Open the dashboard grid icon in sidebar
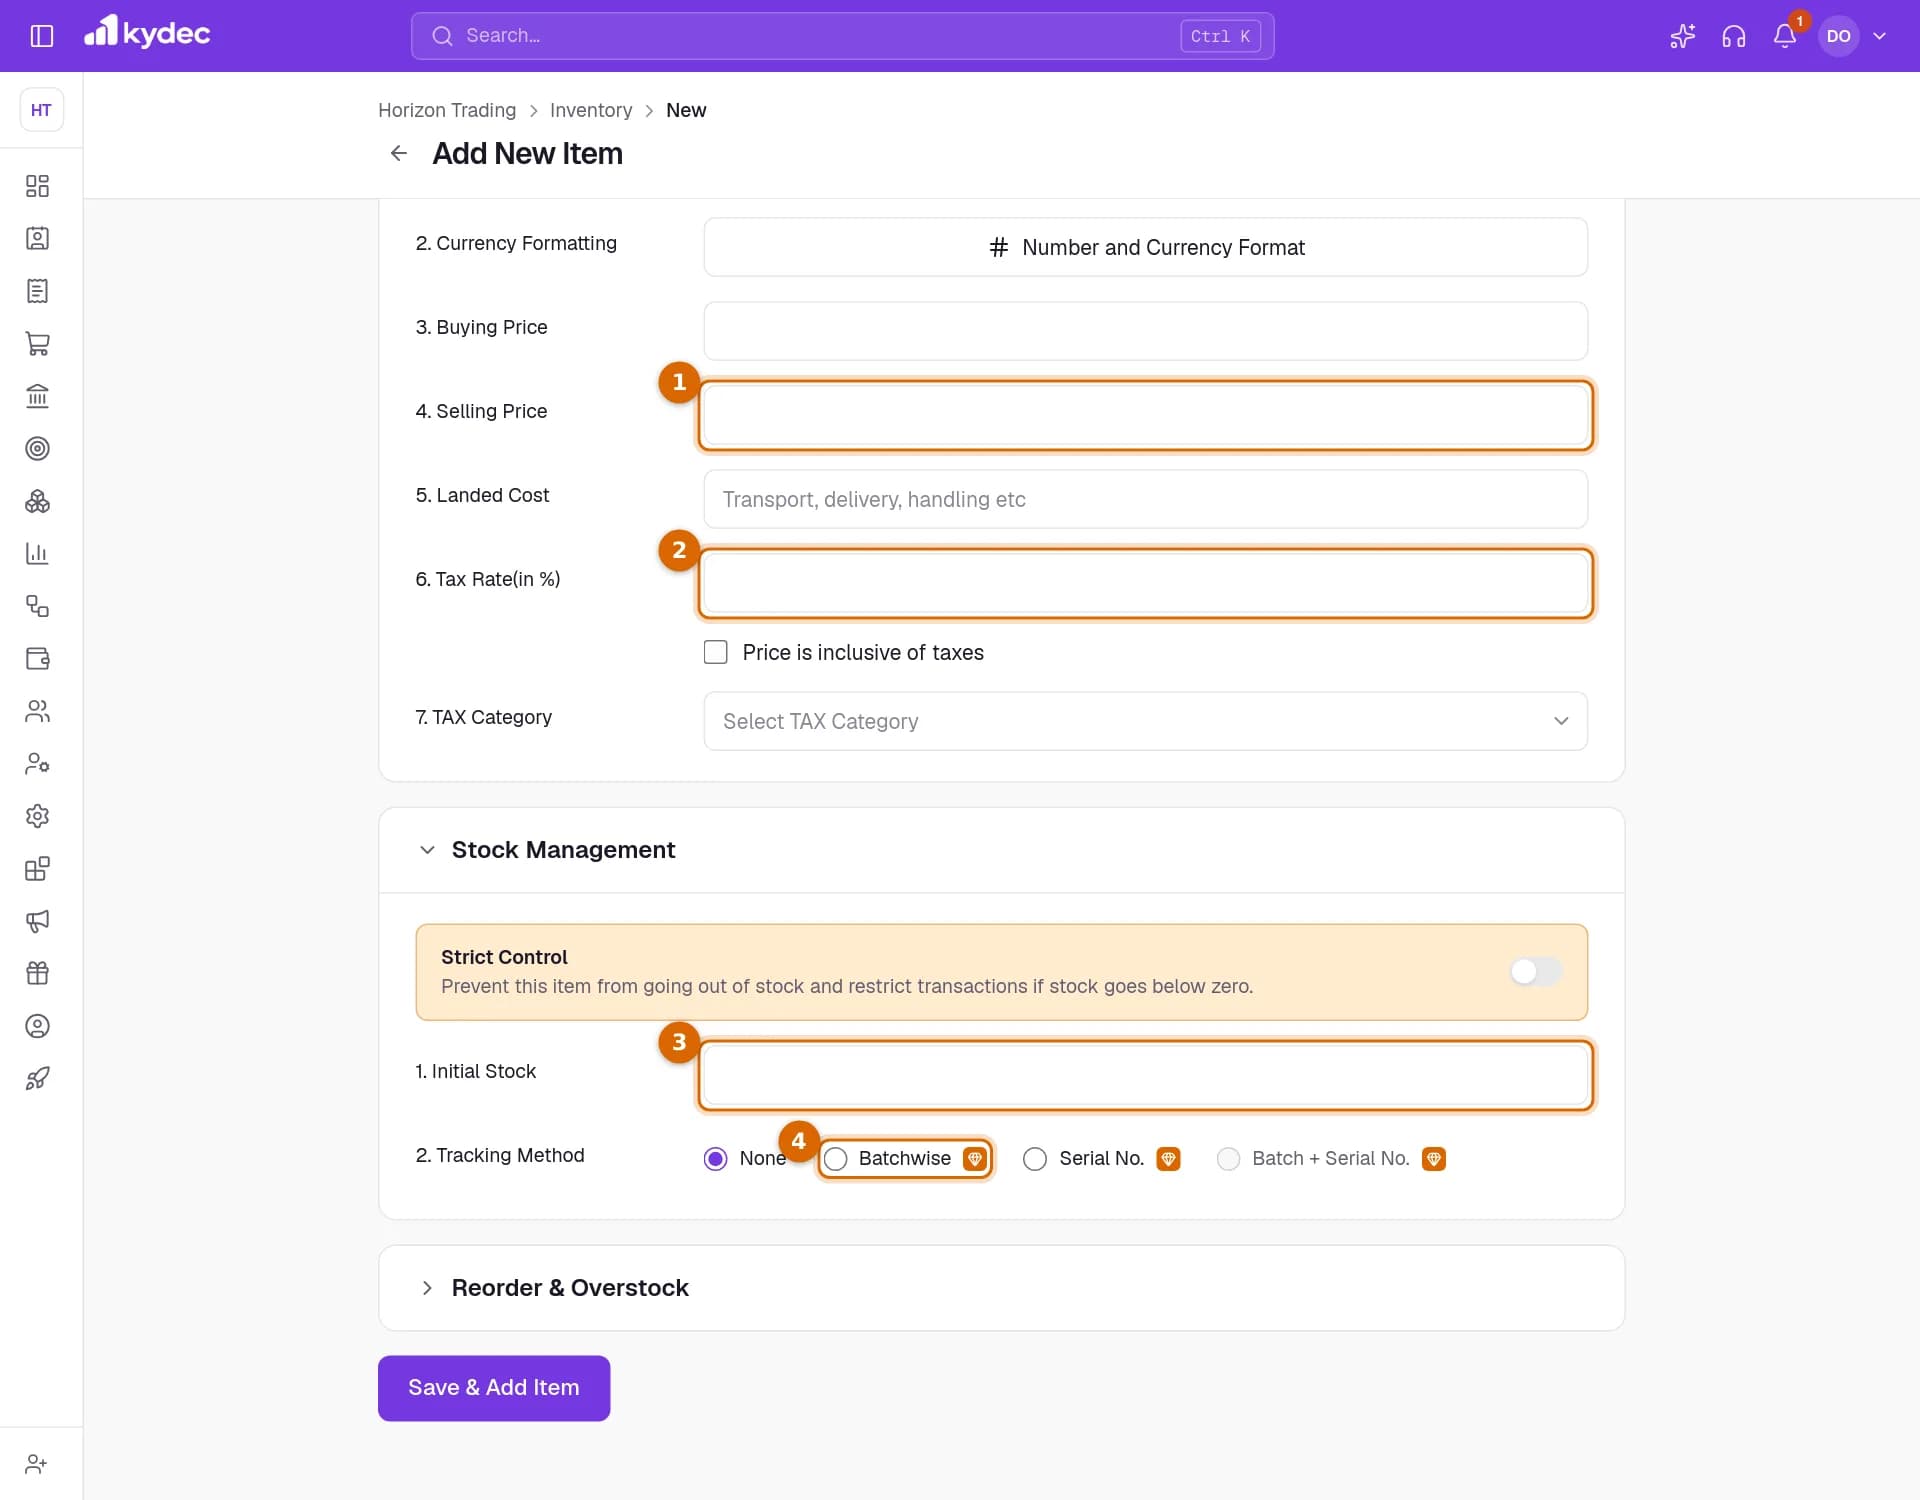Viewport: 1920px width, 1500px height. (38, 186)
